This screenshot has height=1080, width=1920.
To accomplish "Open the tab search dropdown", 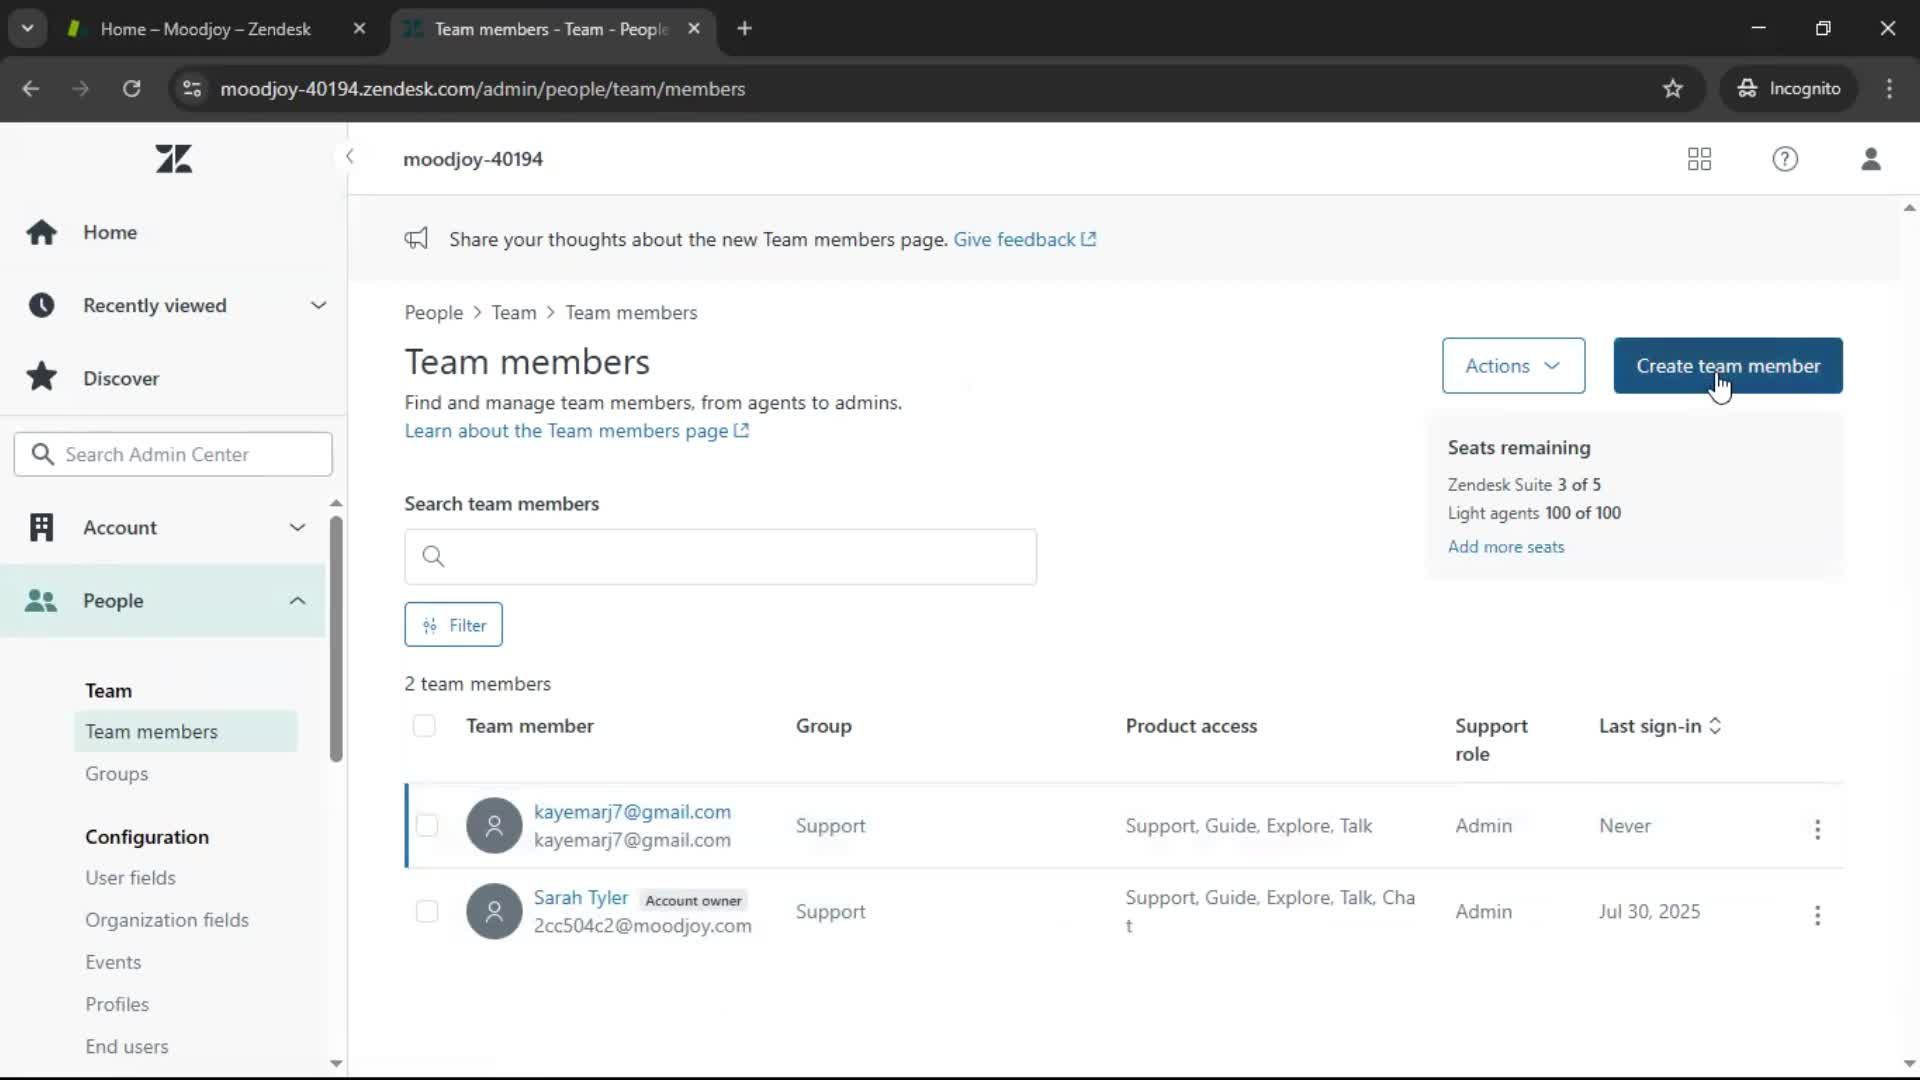I will tap(28, 29).
